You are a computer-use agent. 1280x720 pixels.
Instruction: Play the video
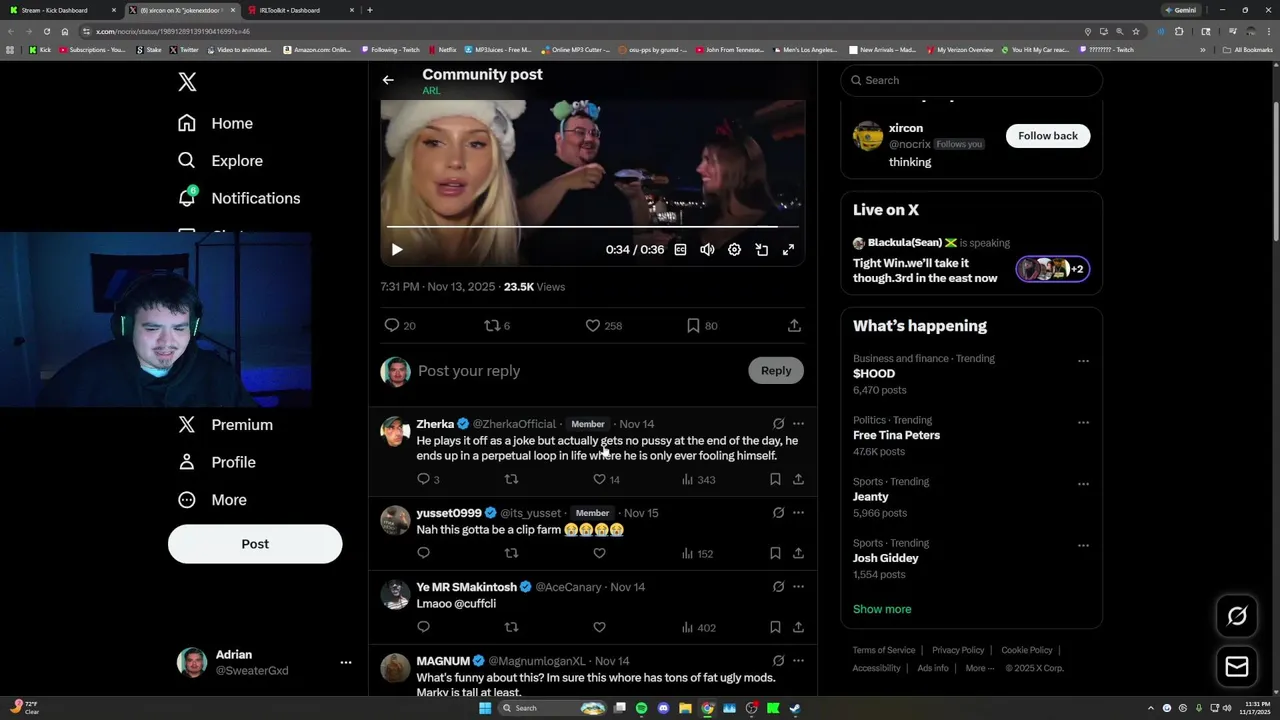(397, 249)
